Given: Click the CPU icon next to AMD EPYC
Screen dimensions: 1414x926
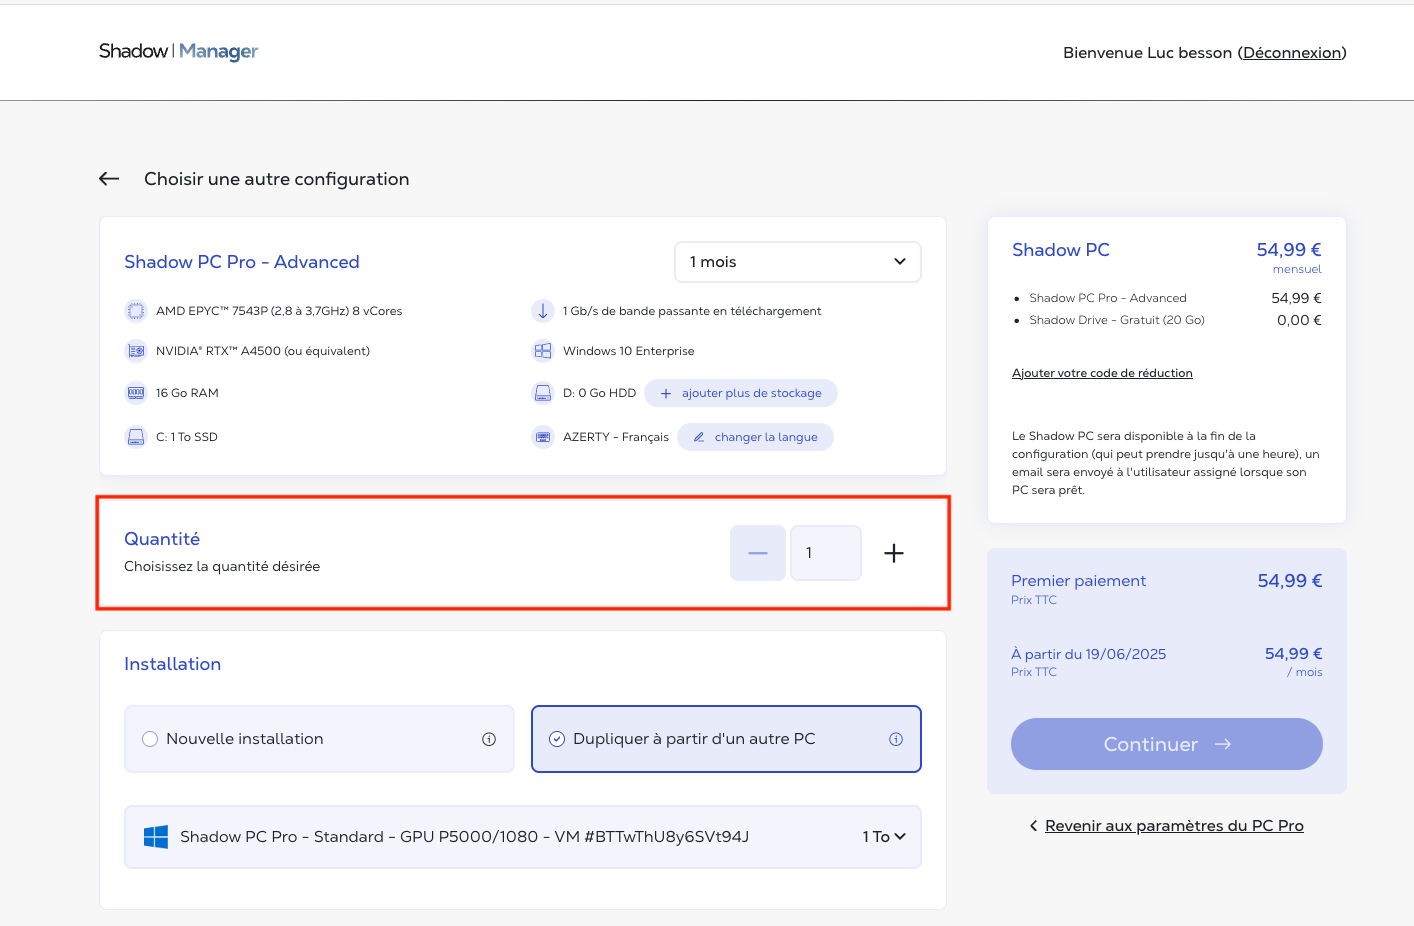Looking at the screenshot, I should coord(135,311).
